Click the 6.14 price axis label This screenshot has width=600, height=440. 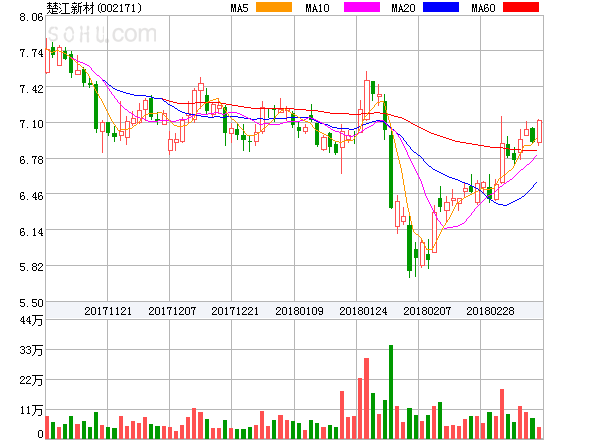31,232
